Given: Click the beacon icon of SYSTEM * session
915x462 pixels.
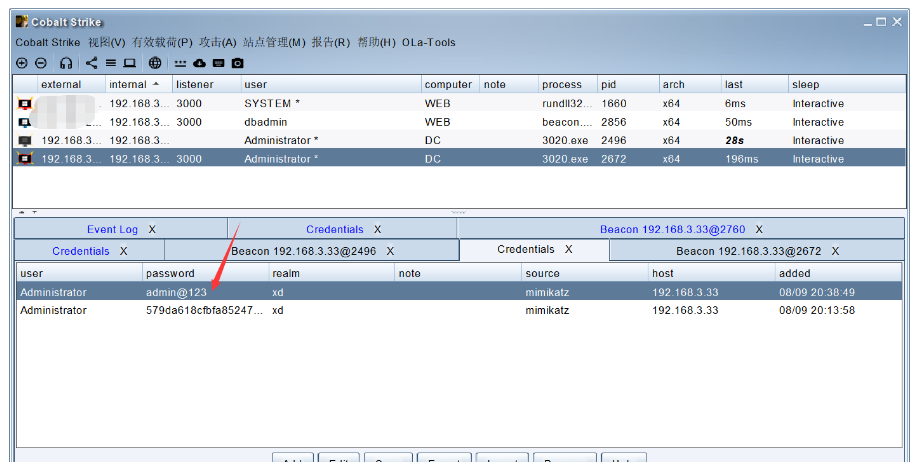Looking at the screenshot, I should 25,104.
